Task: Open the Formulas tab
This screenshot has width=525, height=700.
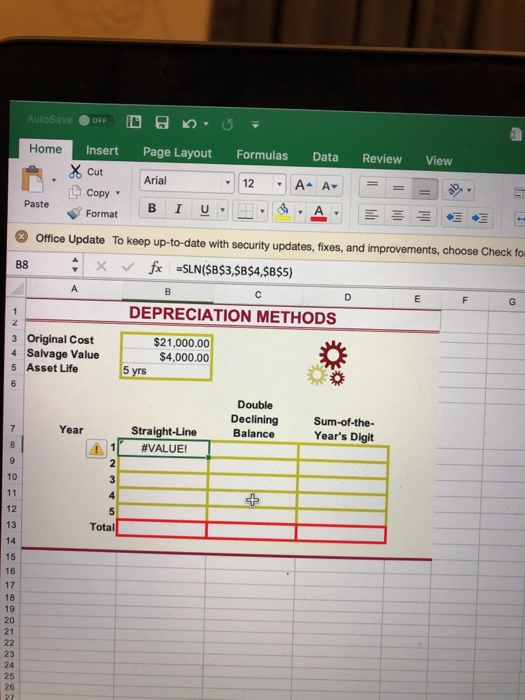Action: point(262,155)
